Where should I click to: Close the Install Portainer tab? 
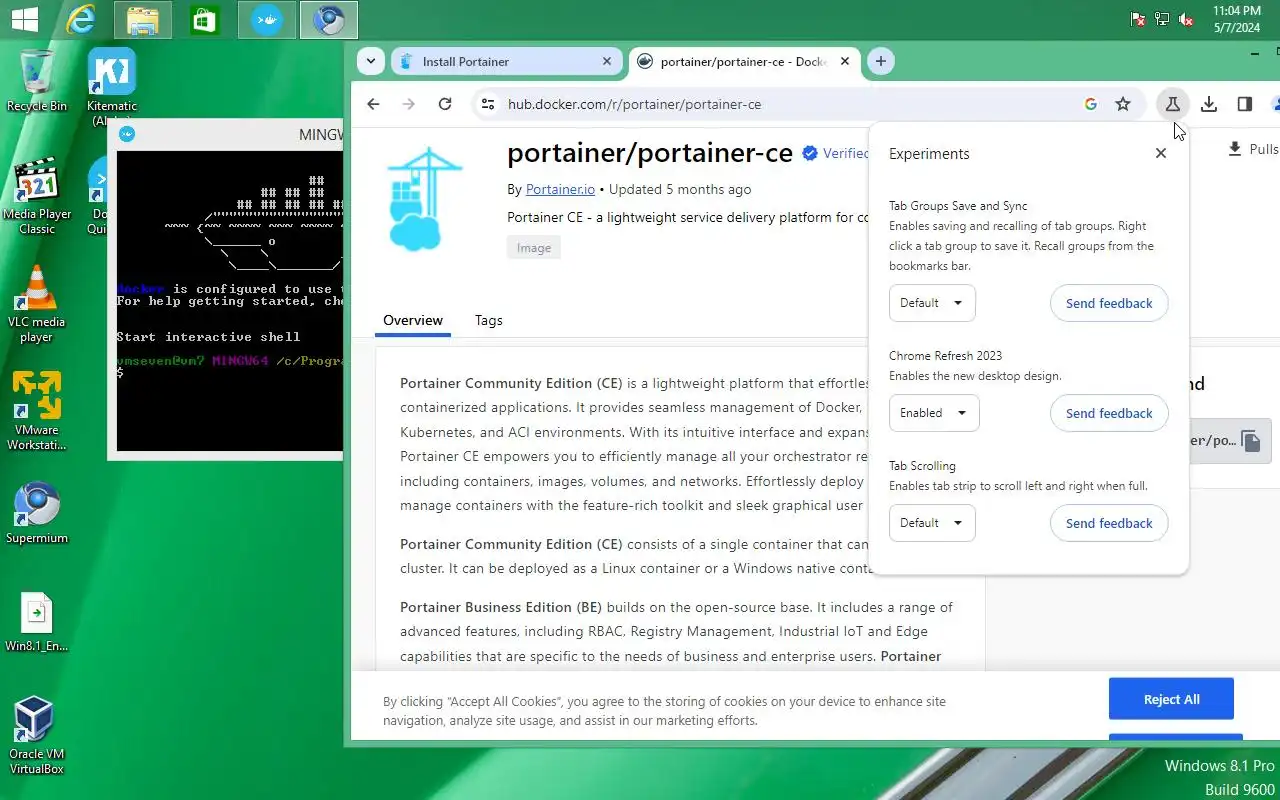click(x=607, y=61)
